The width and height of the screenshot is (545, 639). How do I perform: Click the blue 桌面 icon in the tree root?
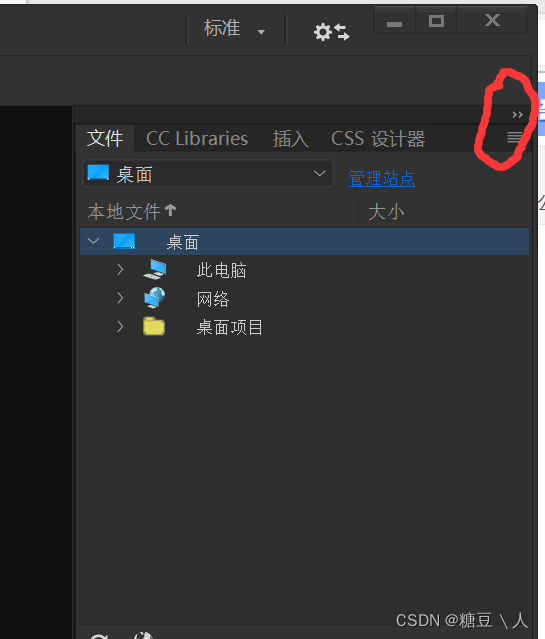tap(124, 241)
